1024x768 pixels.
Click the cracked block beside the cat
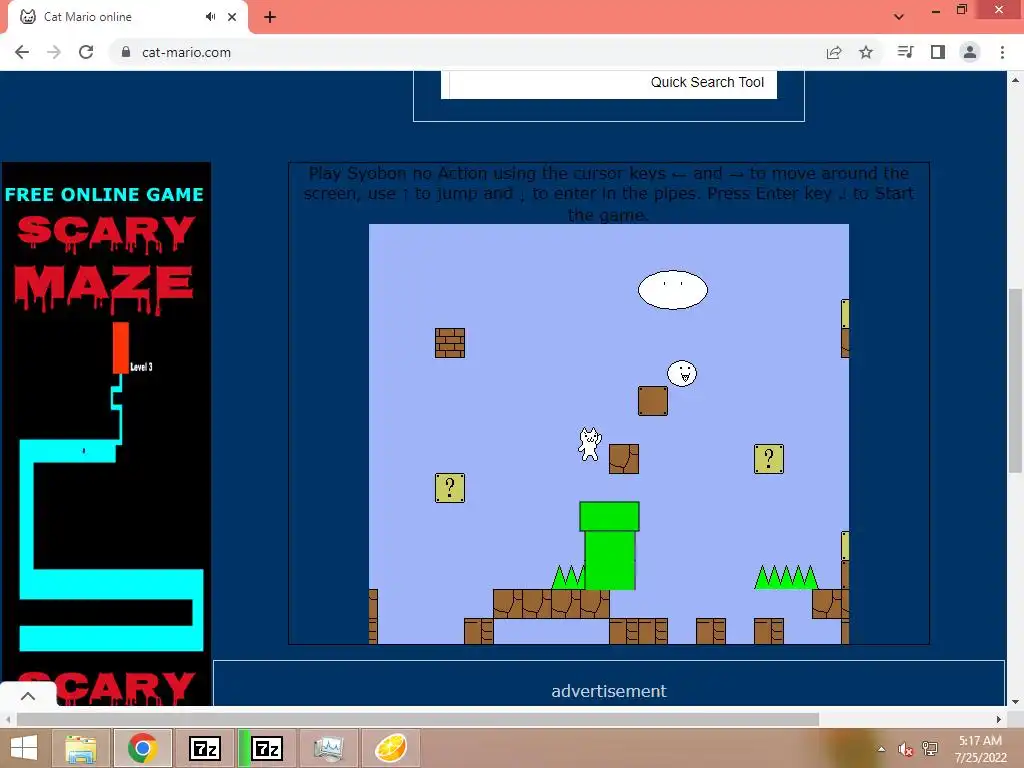pyautogui.click(x=624, y=459)
